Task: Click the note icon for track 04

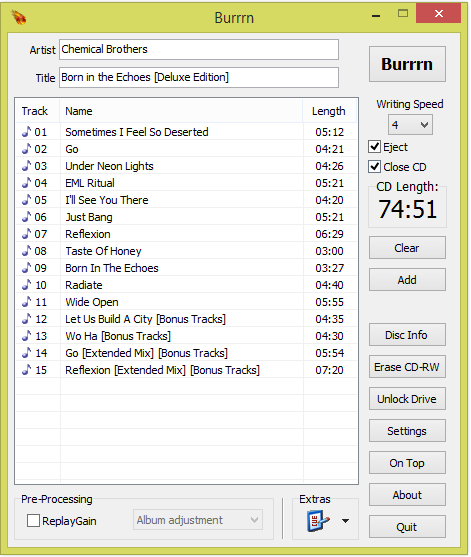Action: point(26,183)
